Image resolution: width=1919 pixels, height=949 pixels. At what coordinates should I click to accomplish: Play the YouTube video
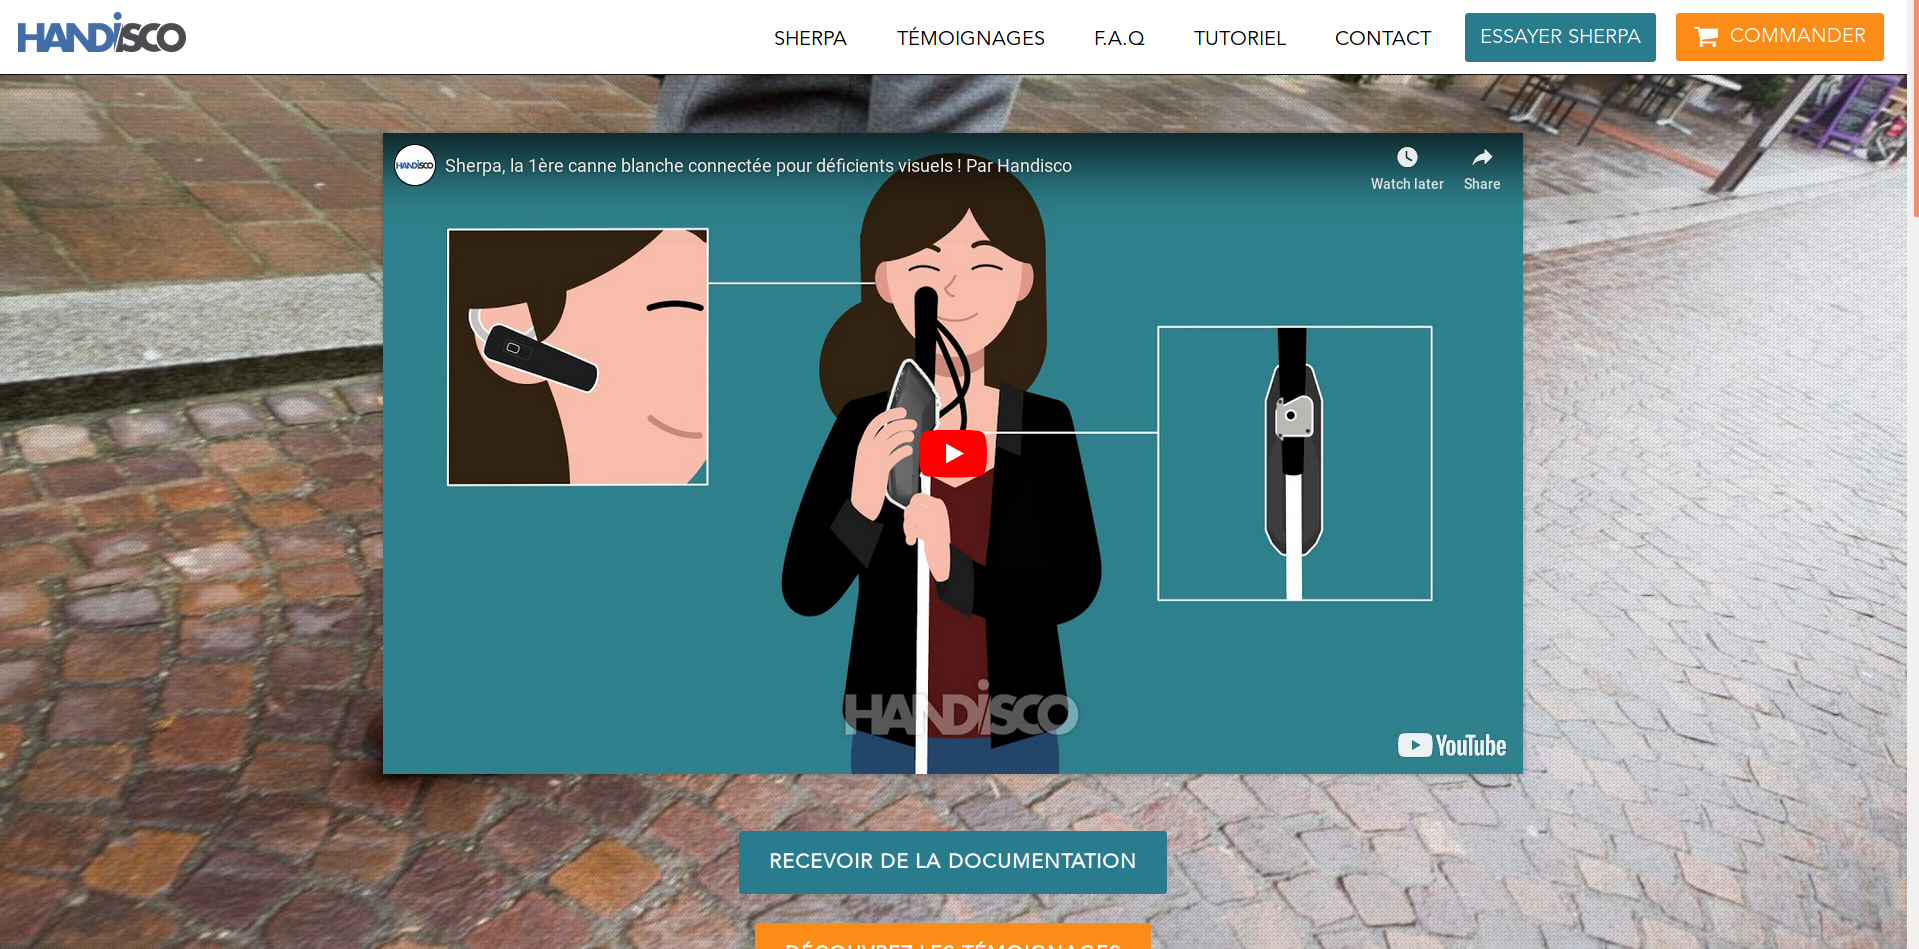(x=953, y=453)
